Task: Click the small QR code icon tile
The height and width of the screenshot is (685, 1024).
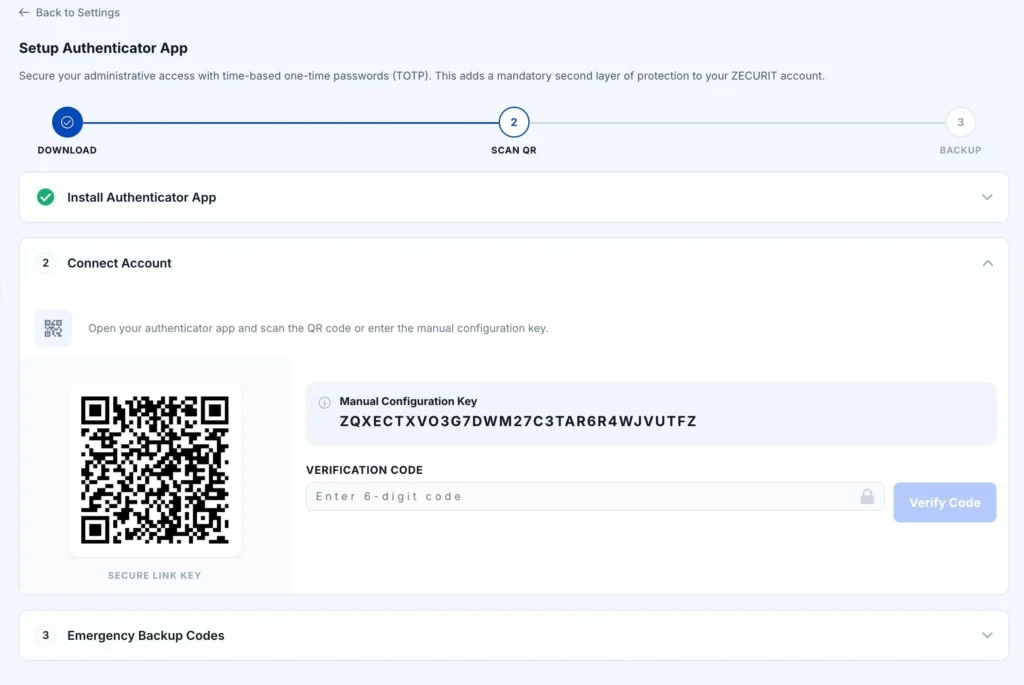Action: (x=54, y=328)
